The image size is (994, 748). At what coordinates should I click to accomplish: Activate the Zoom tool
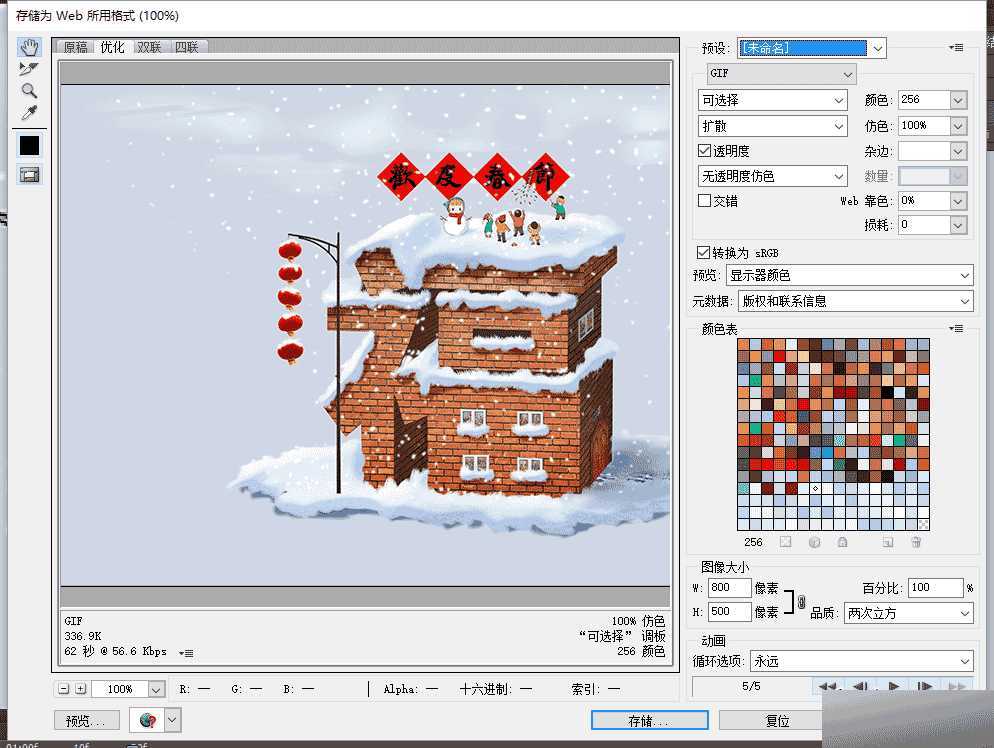click(x=29, y=90)
